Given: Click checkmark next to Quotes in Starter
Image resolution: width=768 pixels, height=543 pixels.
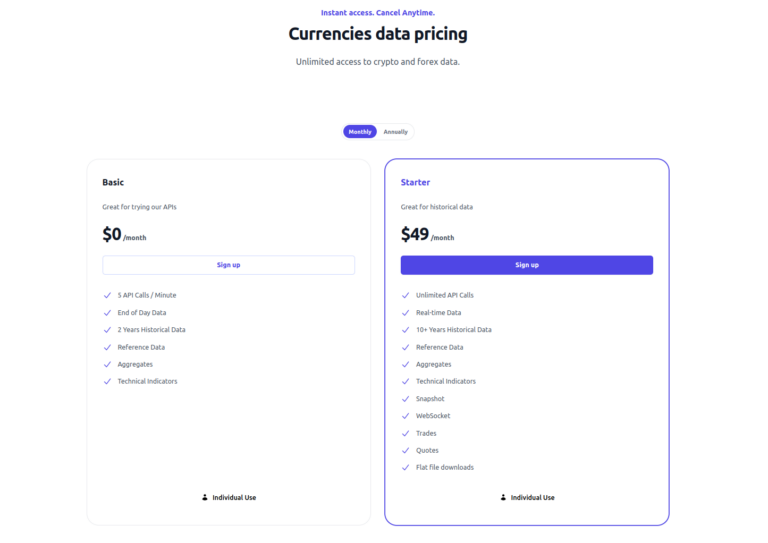Looking at the screenshot, I should pos(405,450).
